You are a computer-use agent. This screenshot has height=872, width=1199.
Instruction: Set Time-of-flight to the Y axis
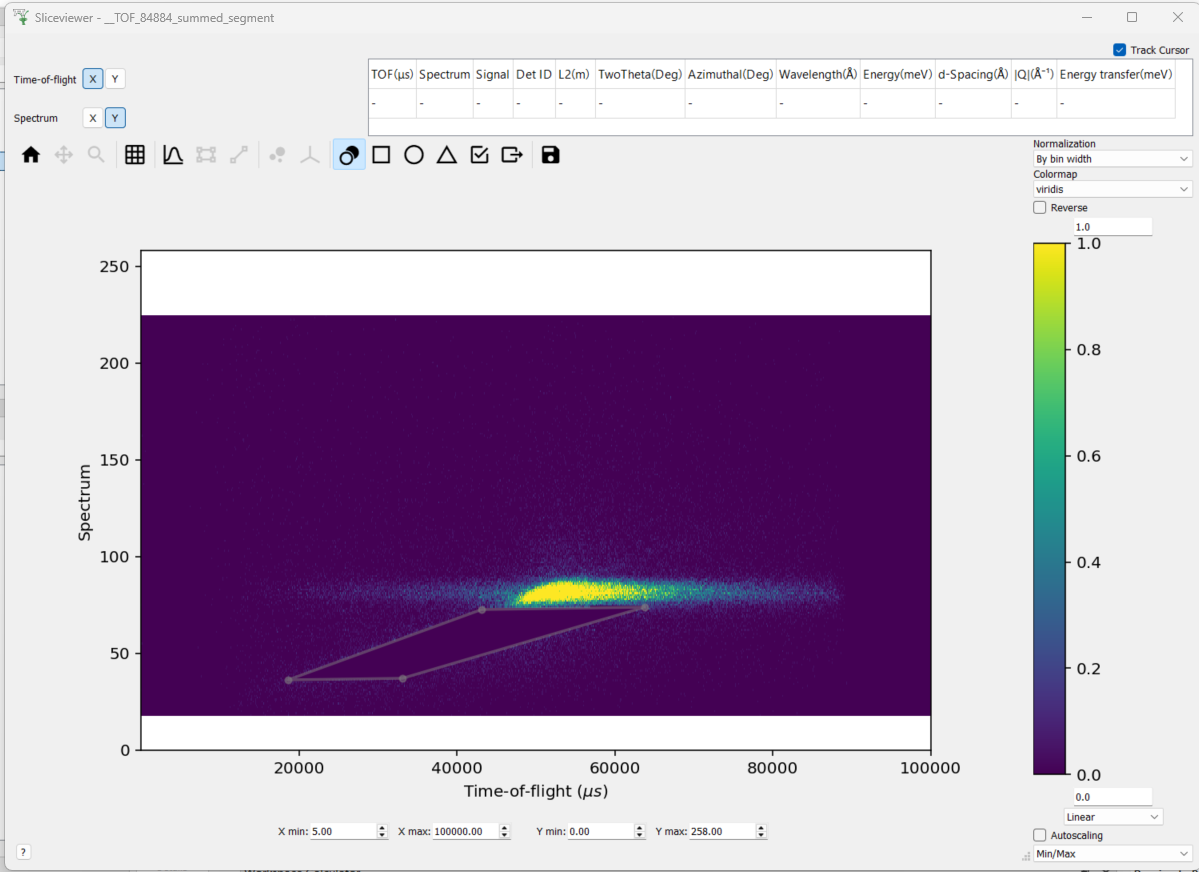(x=116, y=79)
